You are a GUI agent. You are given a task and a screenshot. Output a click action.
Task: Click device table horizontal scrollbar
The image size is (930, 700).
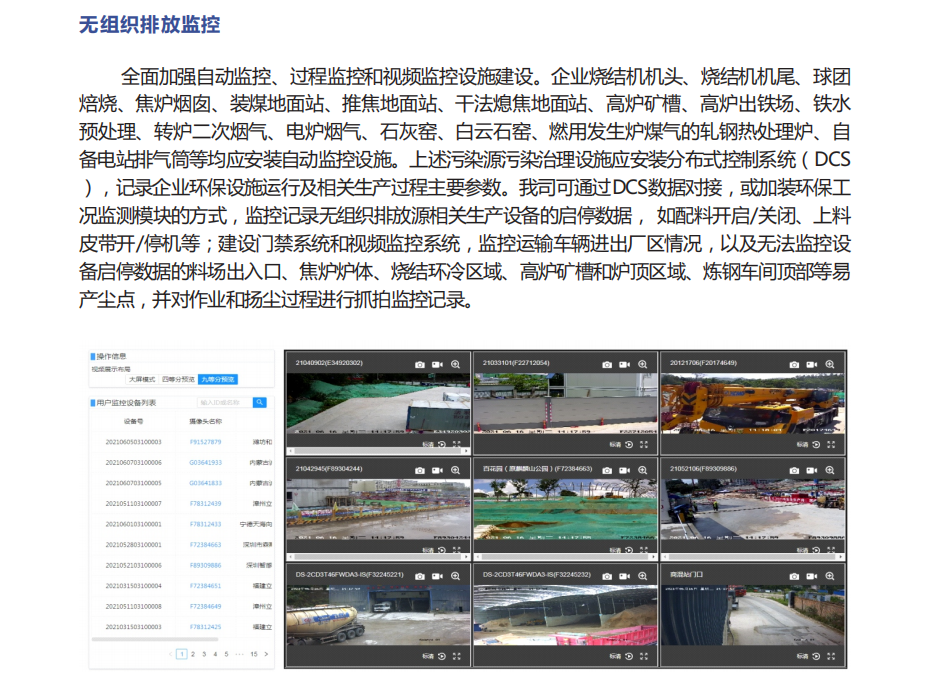point(155,639)
